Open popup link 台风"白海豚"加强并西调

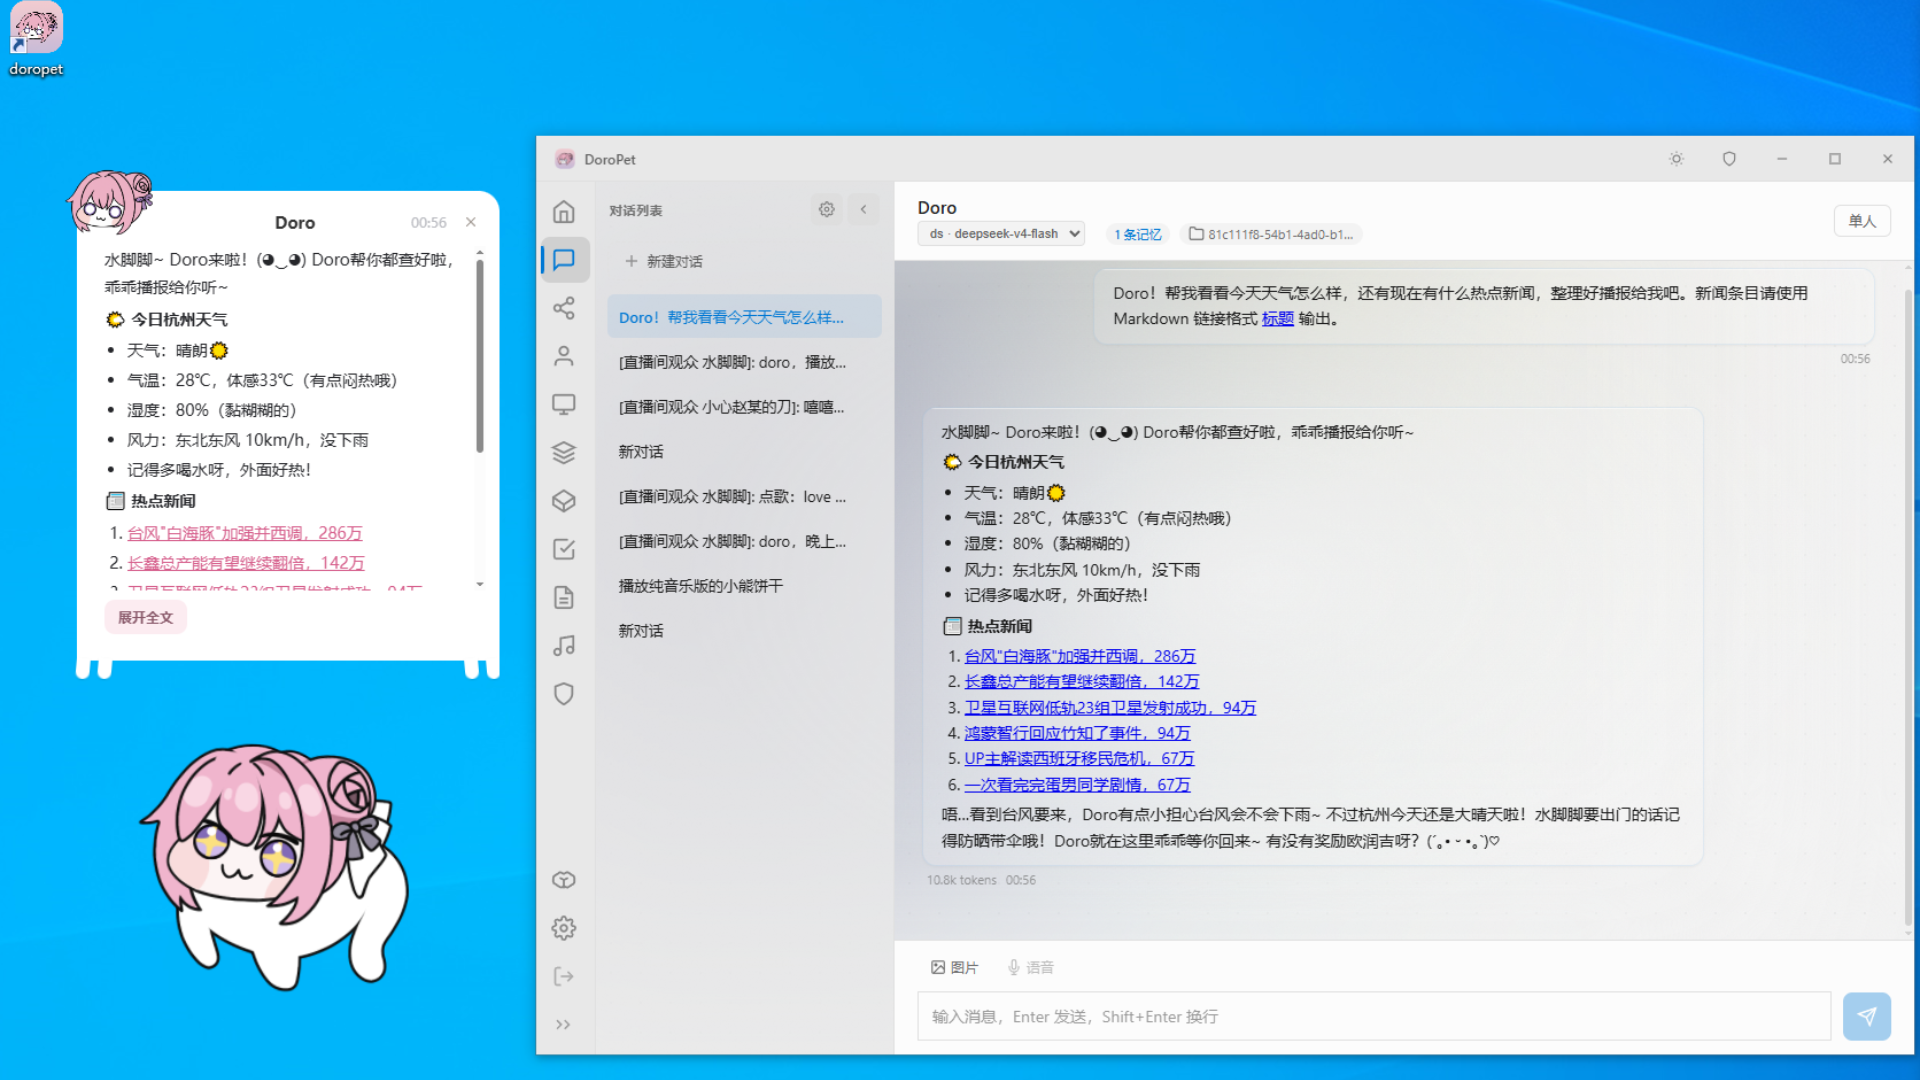click(x=245, y=533)
